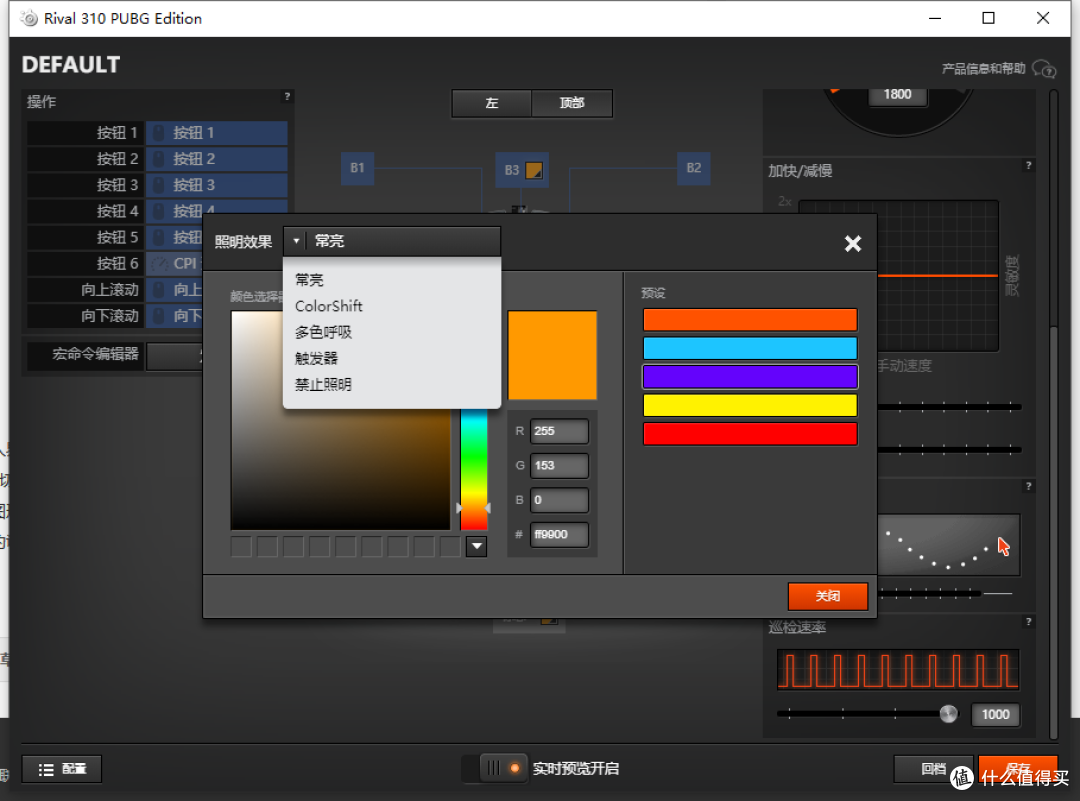Minimize the Rival 310 window
The image size is (1080, 801).
coord(935,18)
